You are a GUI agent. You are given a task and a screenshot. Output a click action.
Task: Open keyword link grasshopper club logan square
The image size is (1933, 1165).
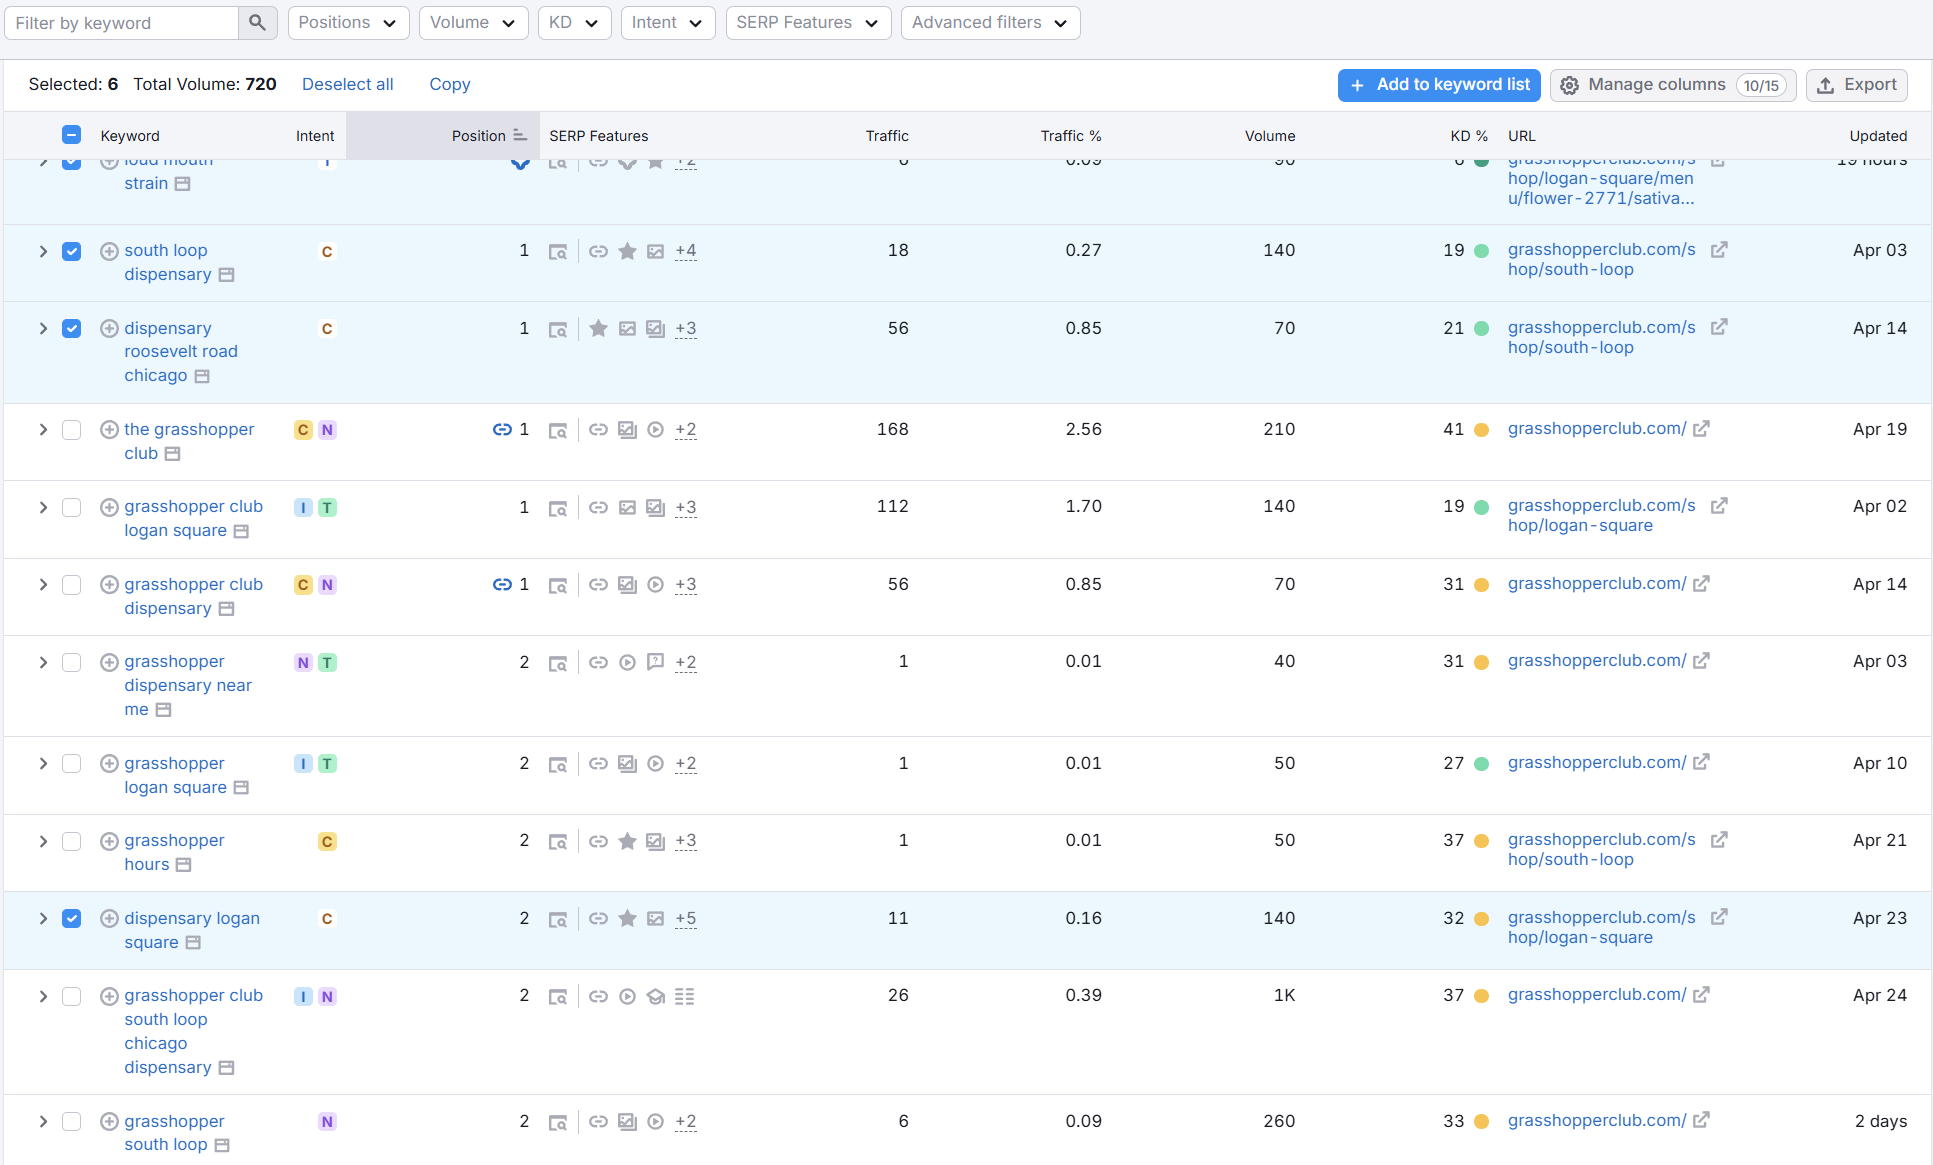click(x=193, y=518)
